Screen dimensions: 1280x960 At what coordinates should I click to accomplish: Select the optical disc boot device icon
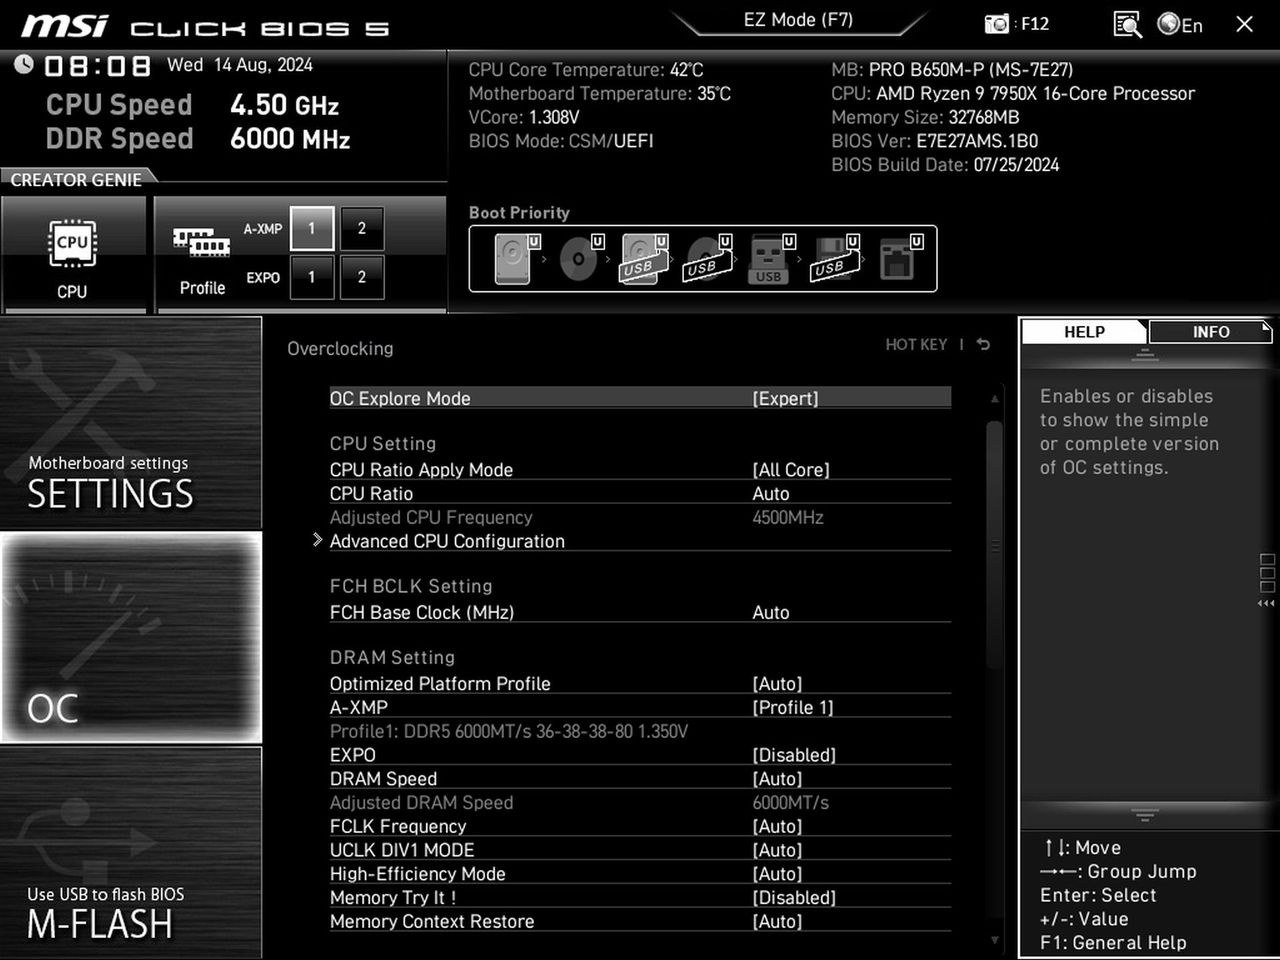[x=580, y=258]
